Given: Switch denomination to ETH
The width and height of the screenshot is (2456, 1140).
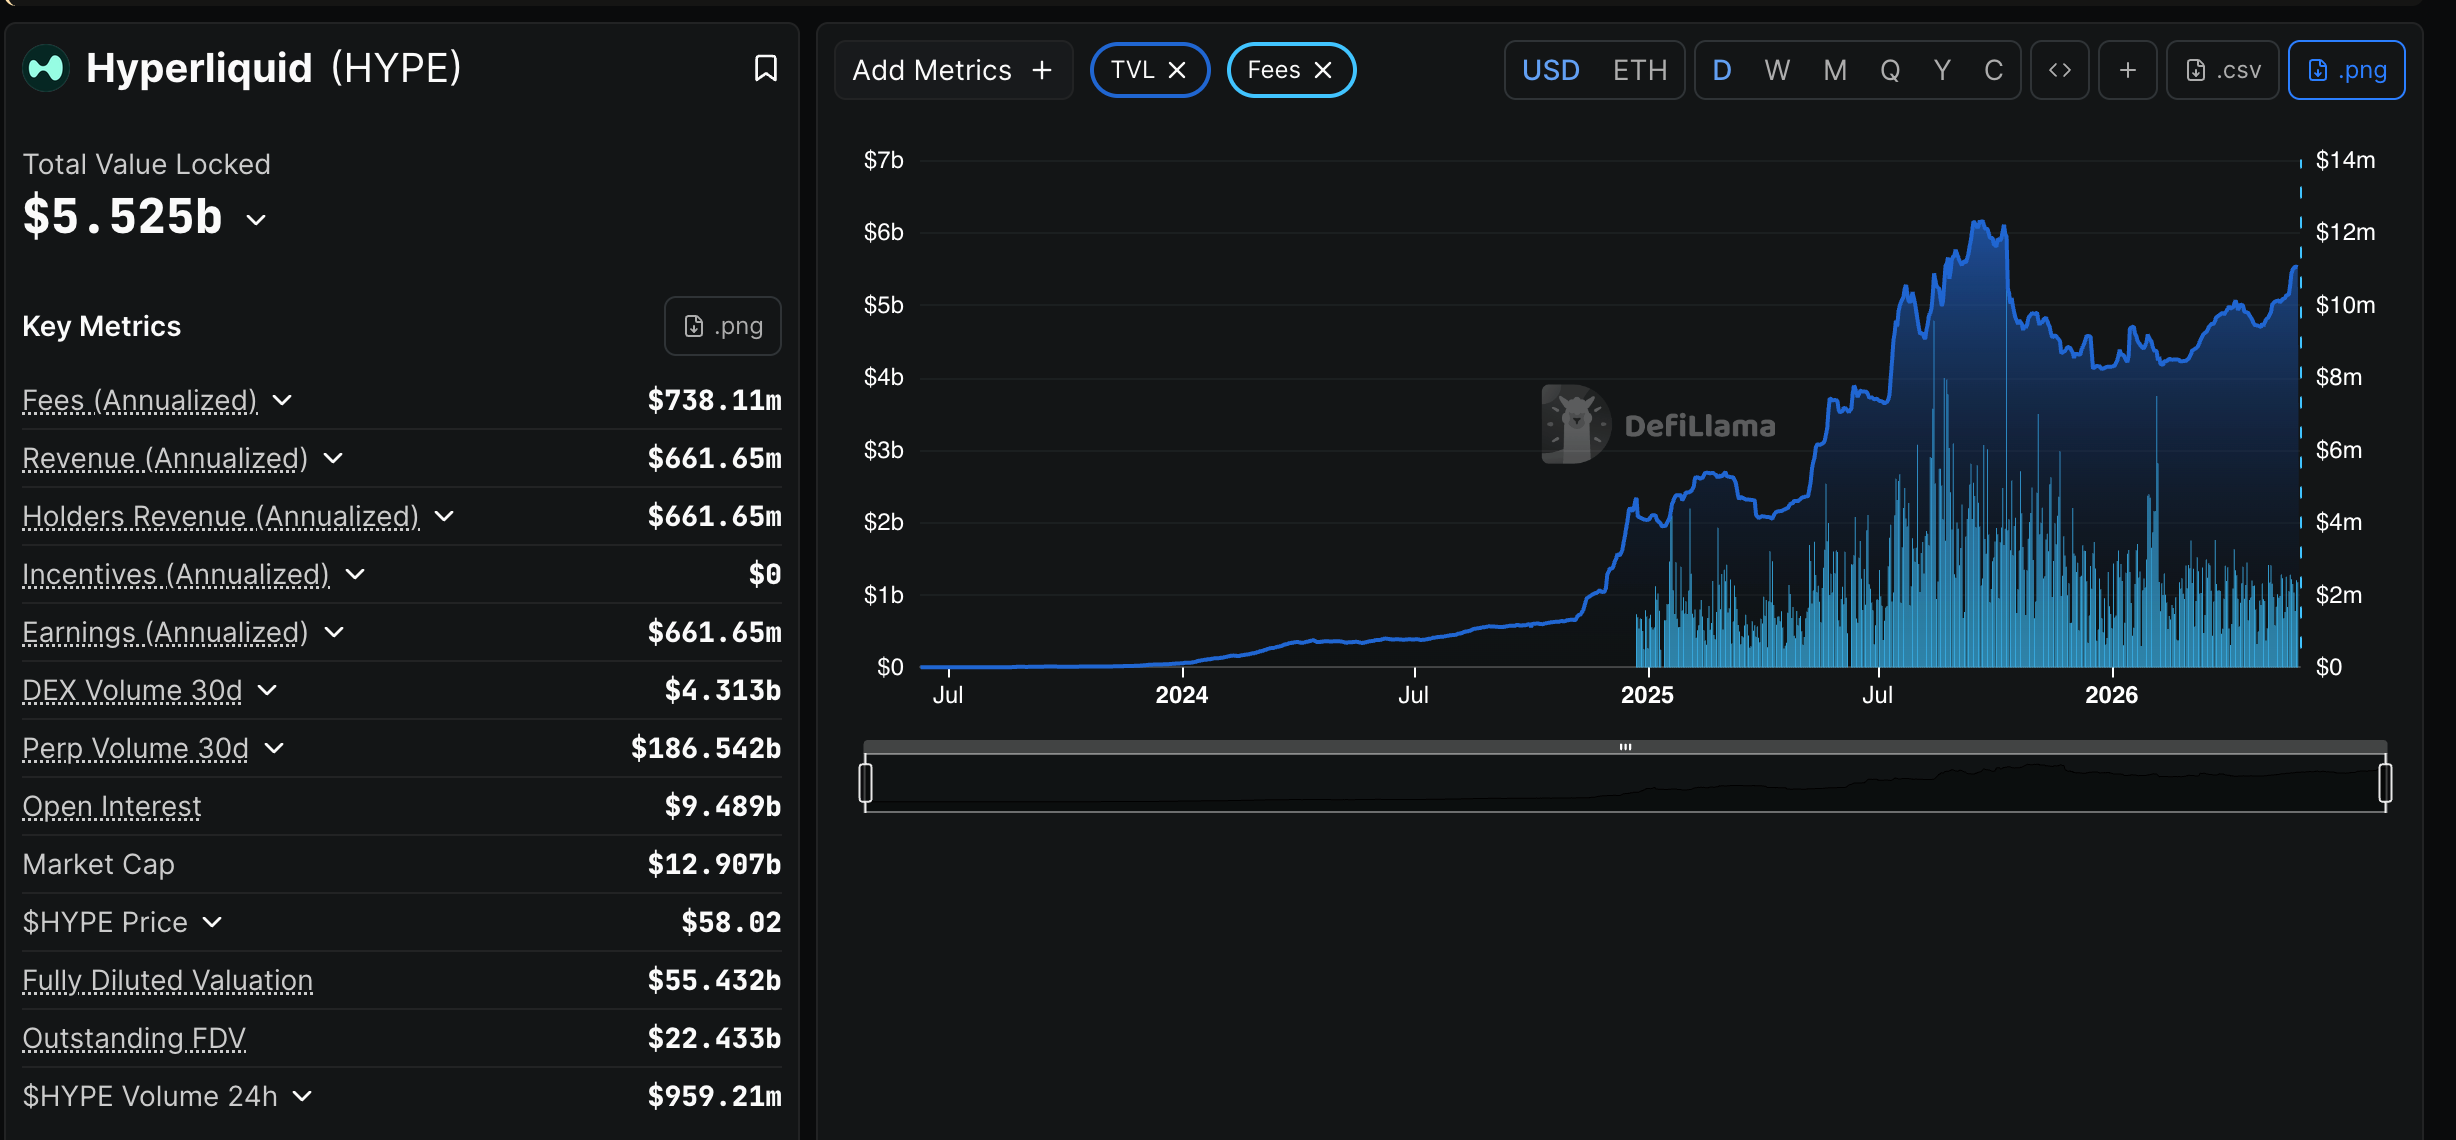Looking at the screenshot, I should (x=1640, y=70).
